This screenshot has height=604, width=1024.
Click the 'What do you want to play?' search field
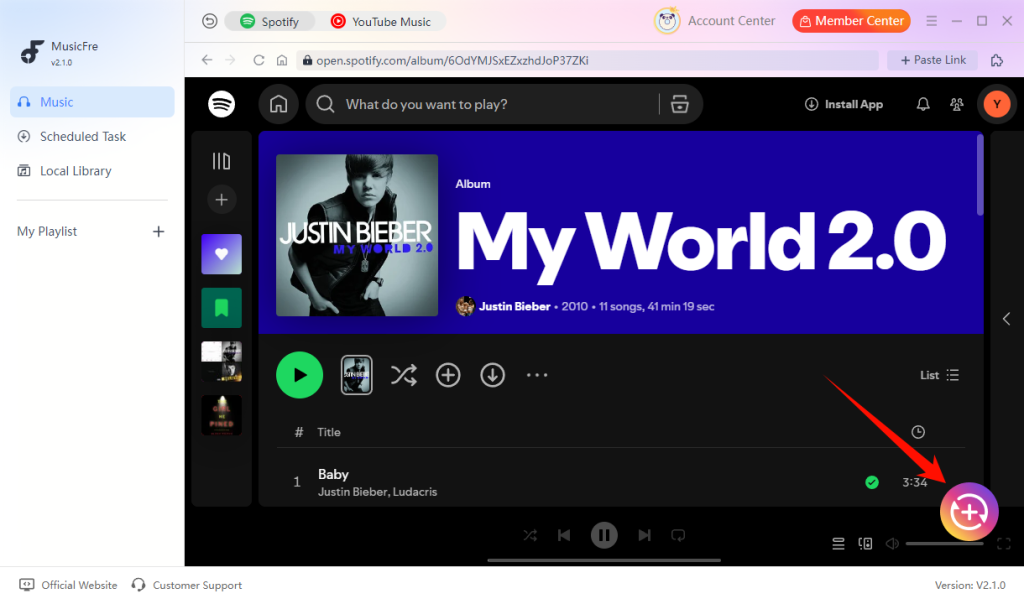click(x=483, y=104)
